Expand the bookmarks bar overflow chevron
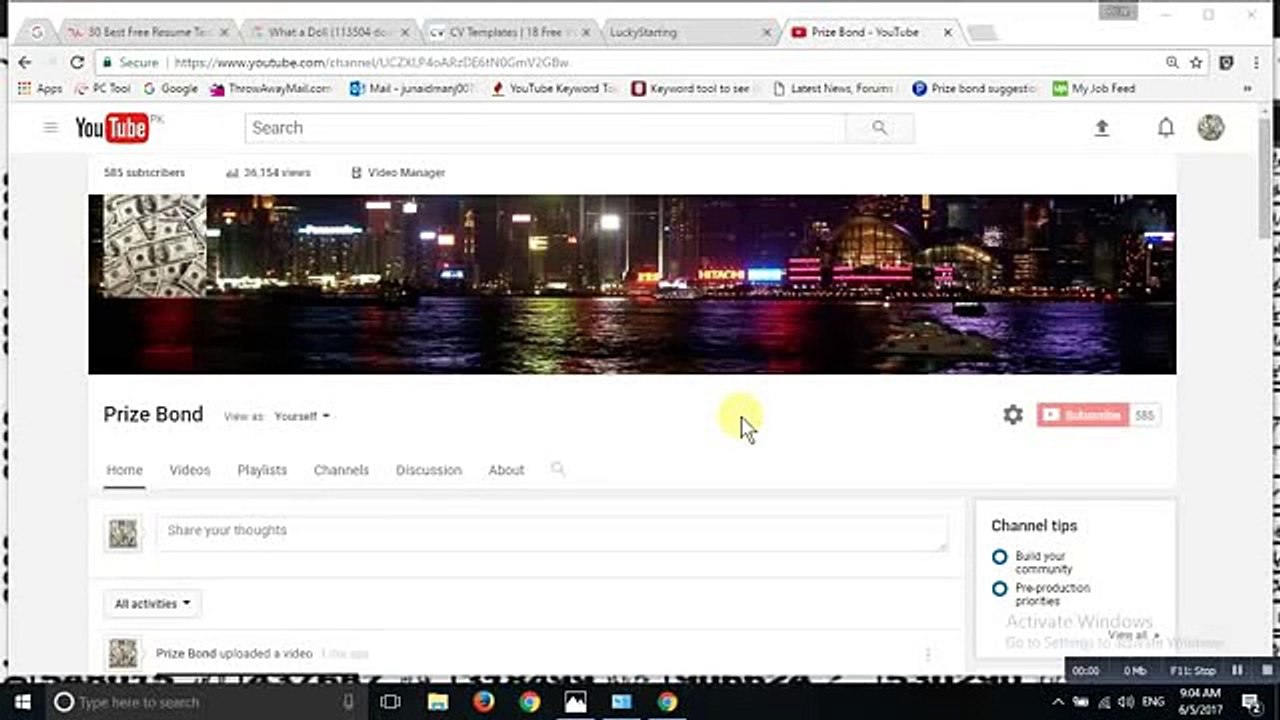This screenshot has width=1280, height=720. click(x=1247, y=89)
